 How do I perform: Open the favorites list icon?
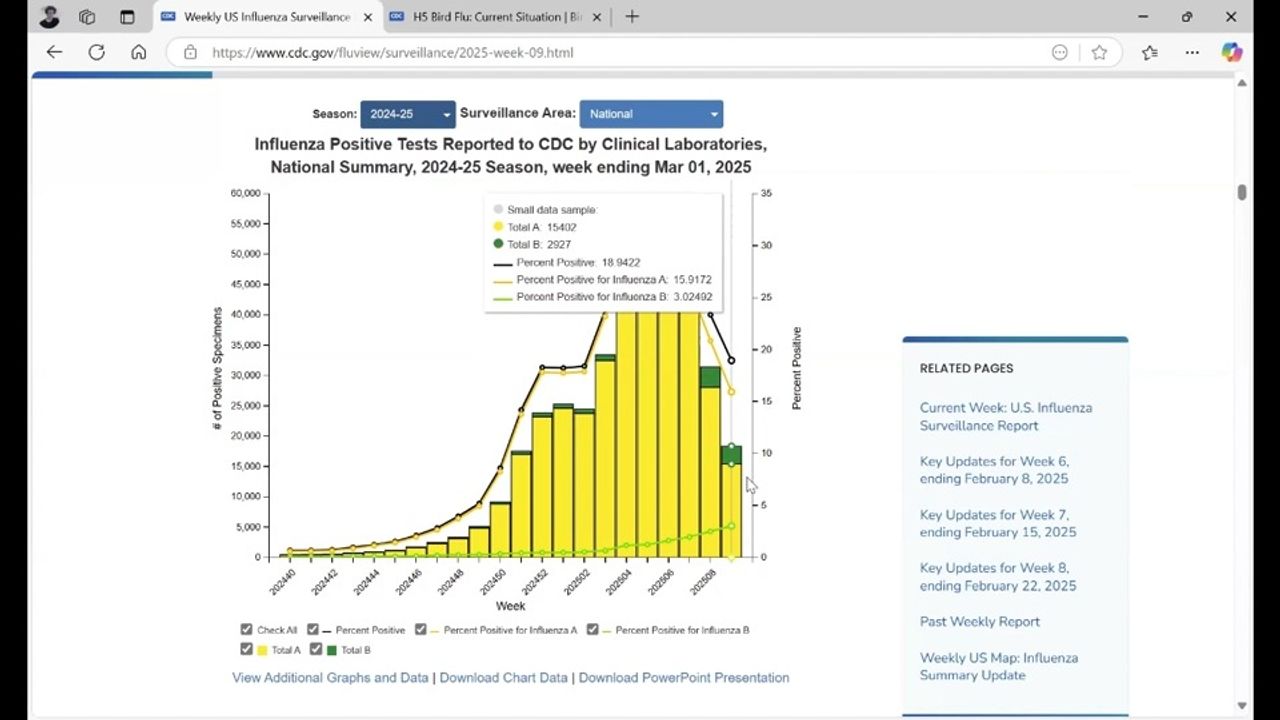(x=1149, y=52)
